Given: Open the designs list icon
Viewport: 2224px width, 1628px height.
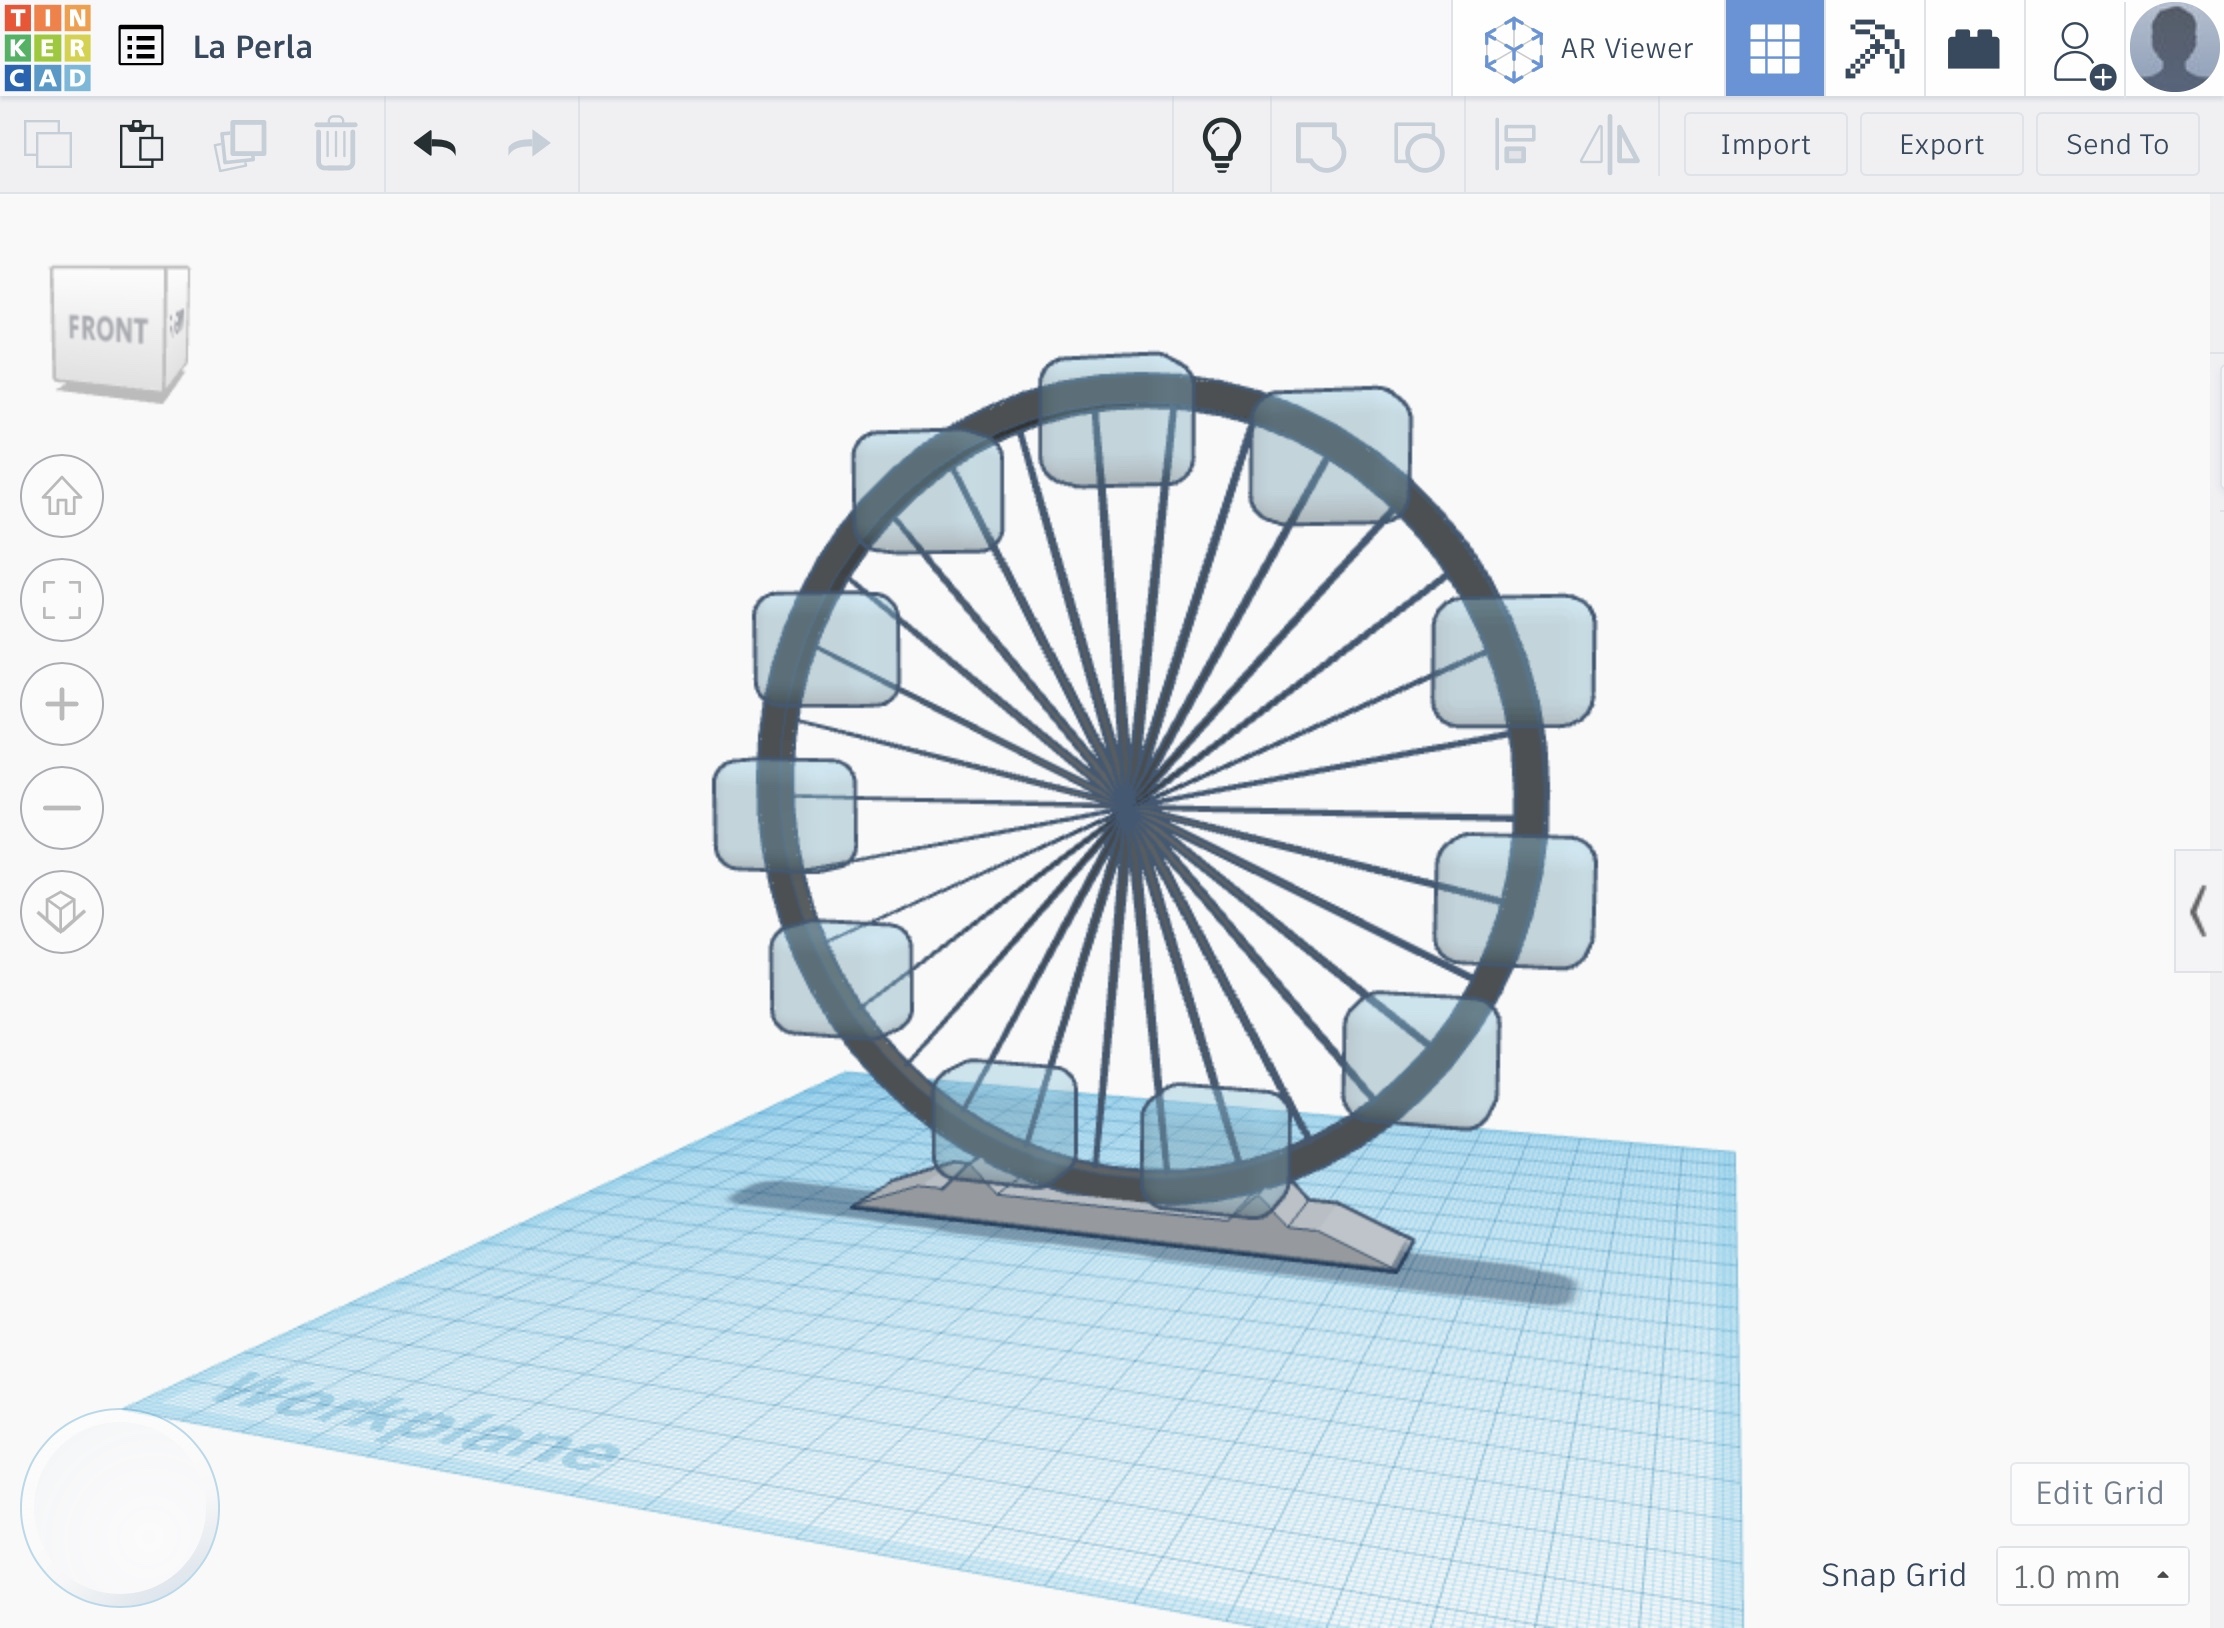Looking at the screenshot, I should [x=141, y=47].
